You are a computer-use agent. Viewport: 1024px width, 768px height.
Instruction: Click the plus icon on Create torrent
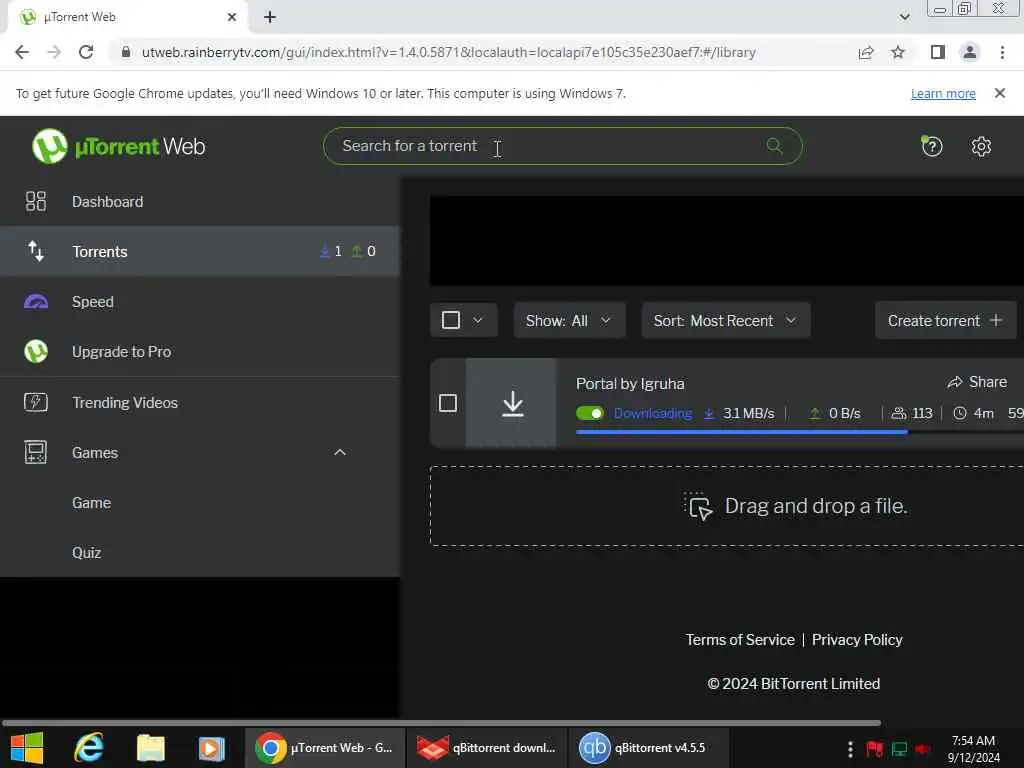(996, 320)
